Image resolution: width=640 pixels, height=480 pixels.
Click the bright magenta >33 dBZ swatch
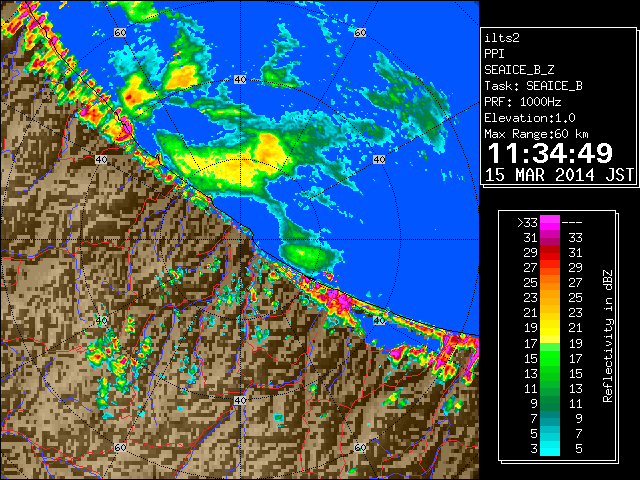550,223
